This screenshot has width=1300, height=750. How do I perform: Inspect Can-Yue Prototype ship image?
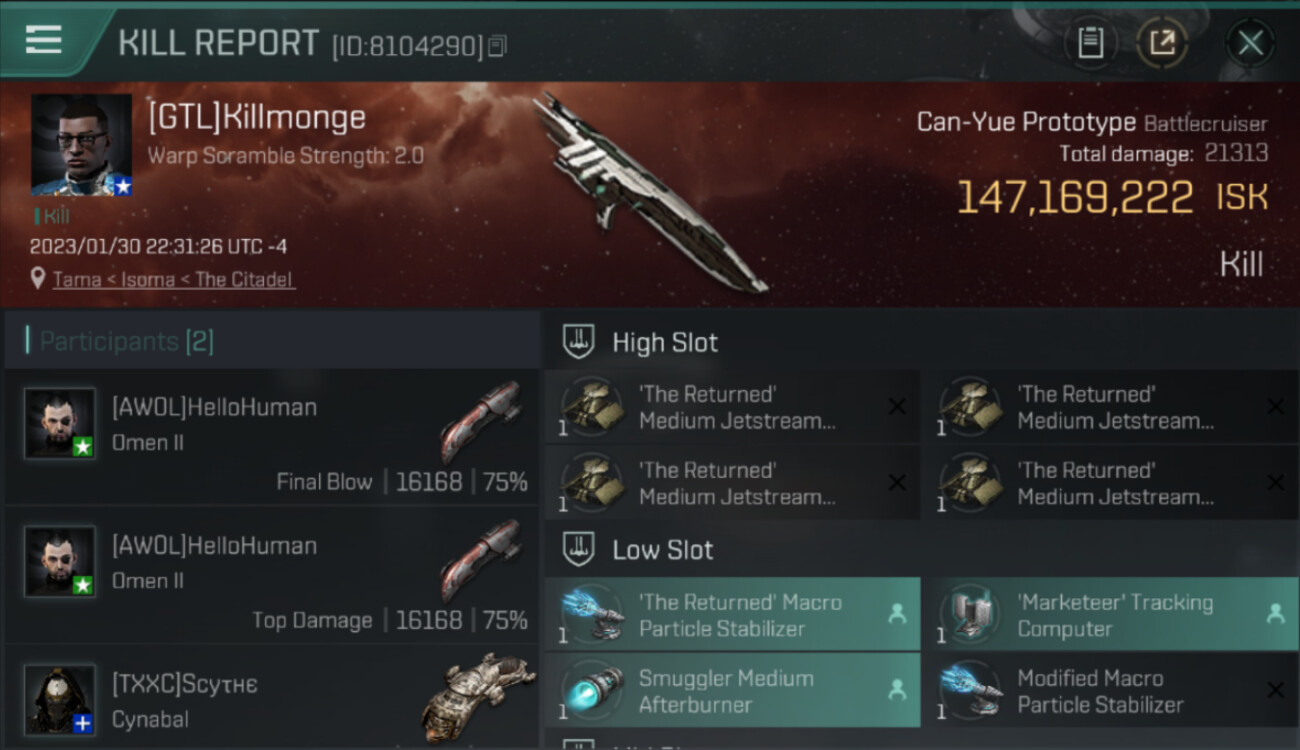point(650,193)
